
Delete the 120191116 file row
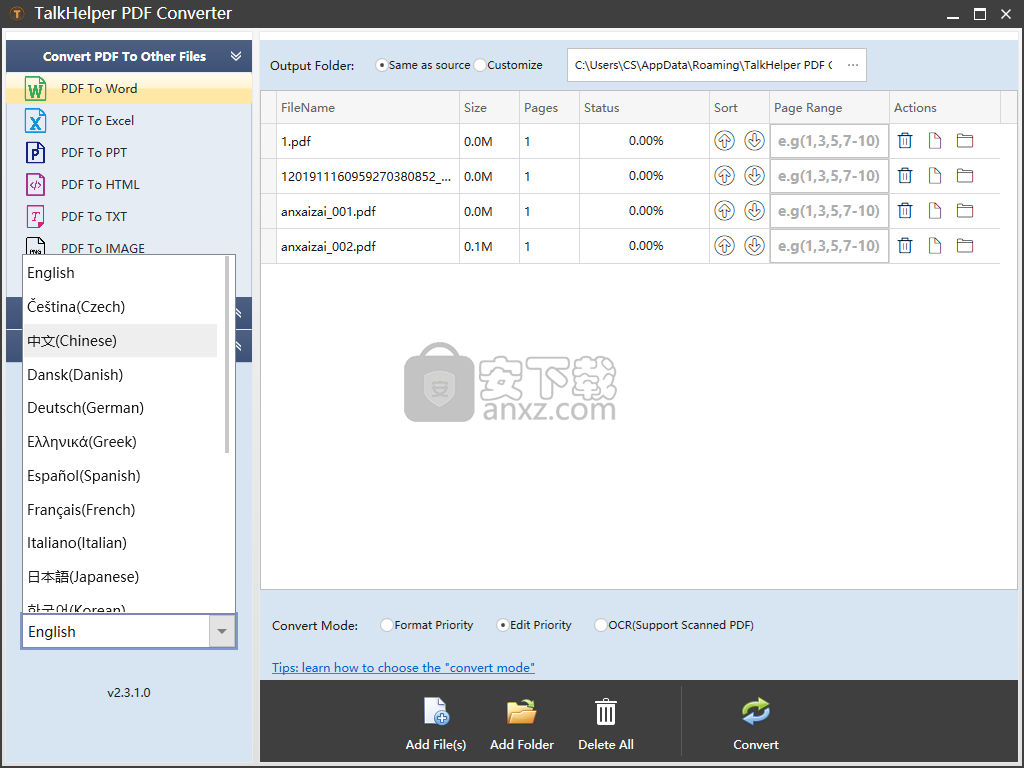coord(904,176)
